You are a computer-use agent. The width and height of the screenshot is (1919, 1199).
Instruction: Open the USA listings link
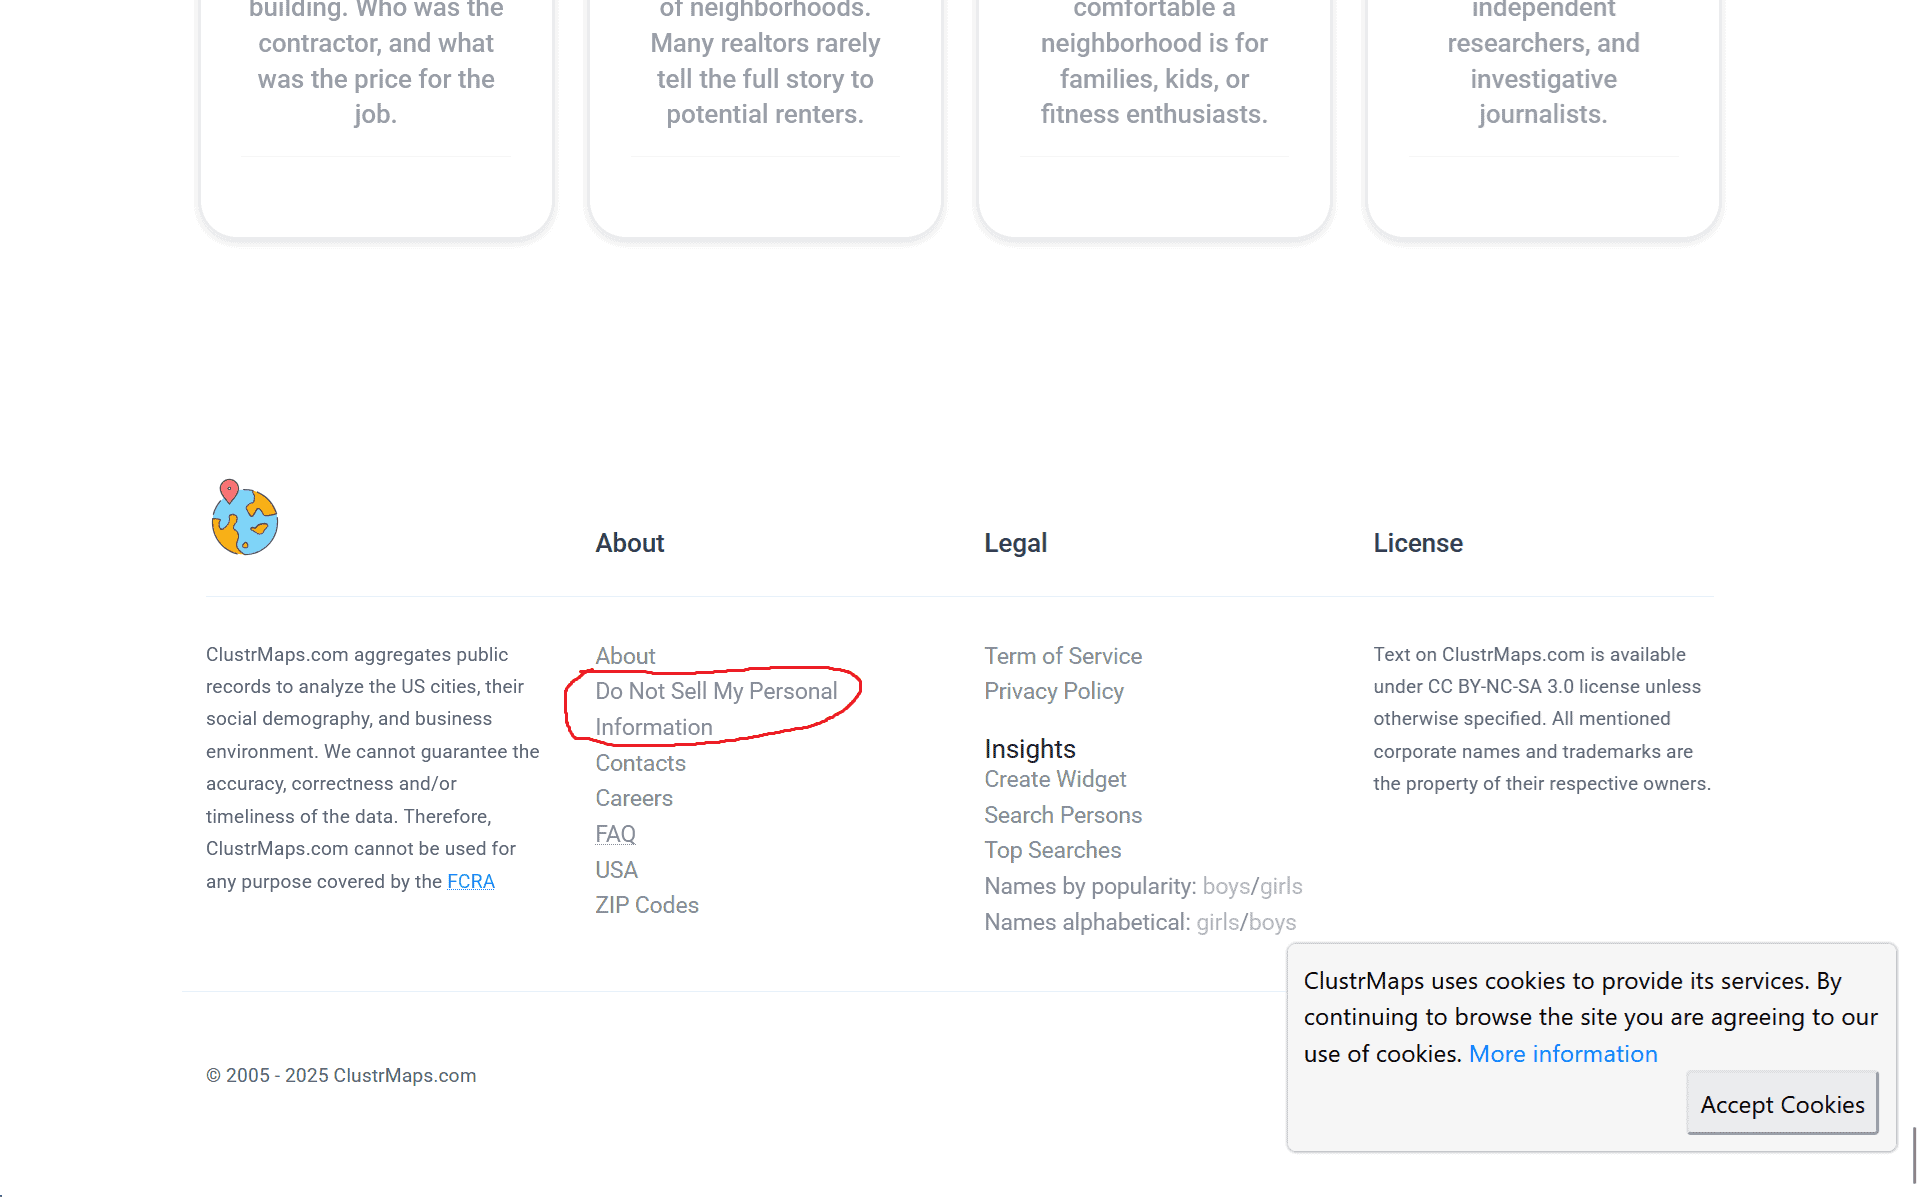616,870
